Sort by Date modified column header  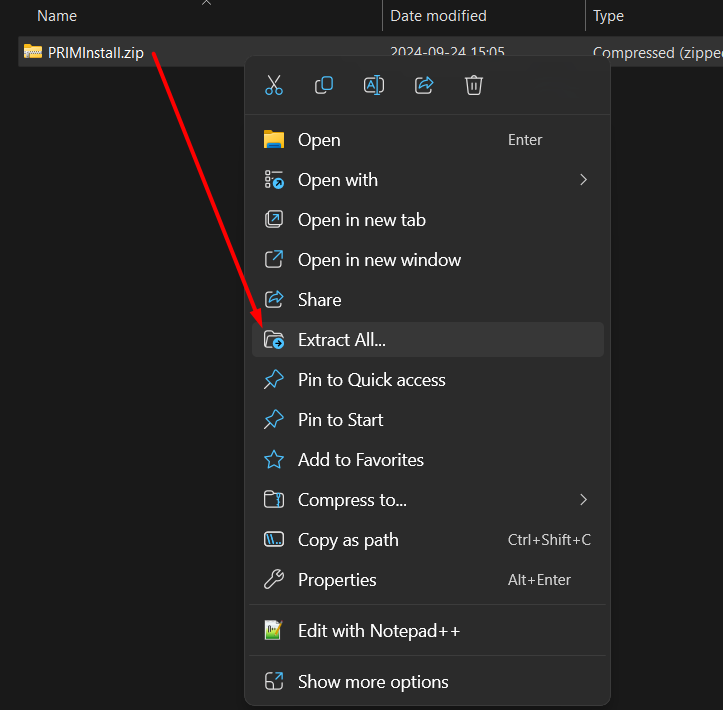coord(438,16)
